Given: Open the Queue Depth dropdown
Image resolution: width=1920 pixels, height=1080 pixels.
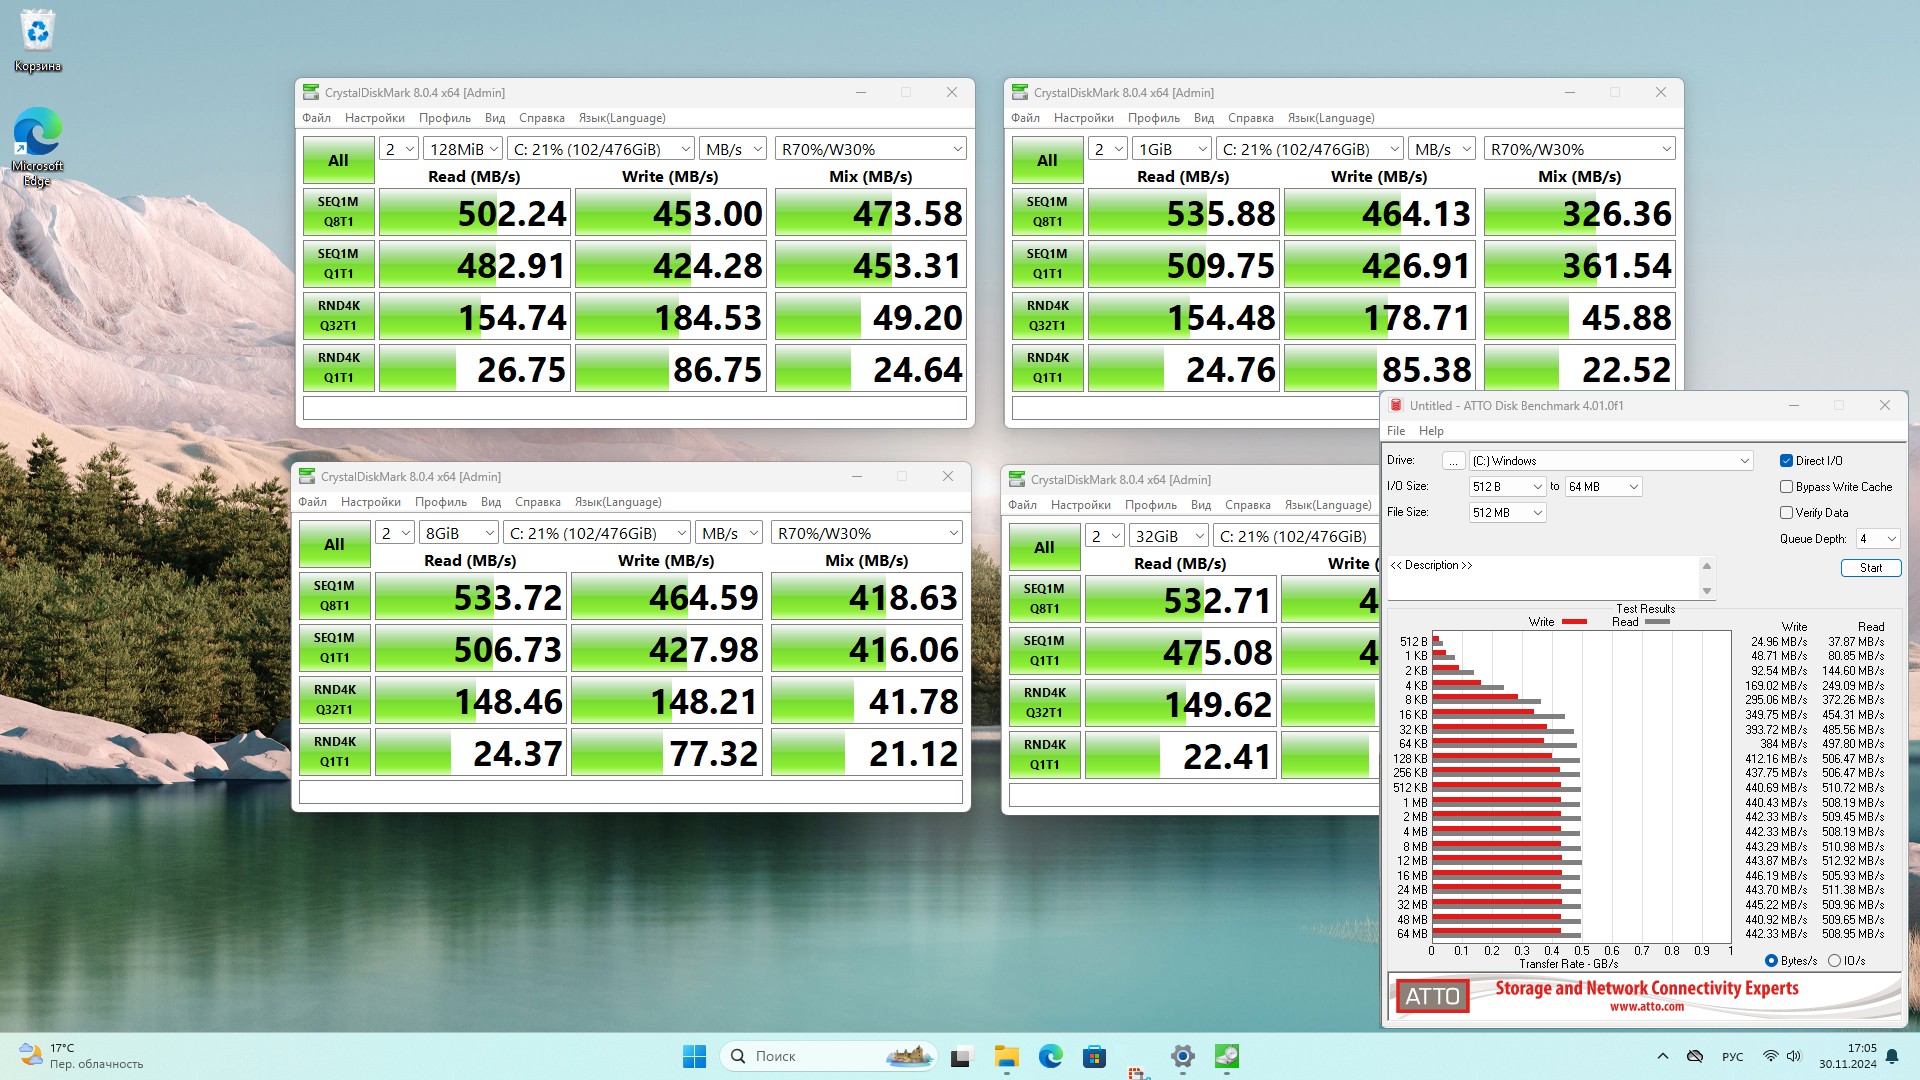Looking at the screenshot, I should click(x=1878, y=539).
